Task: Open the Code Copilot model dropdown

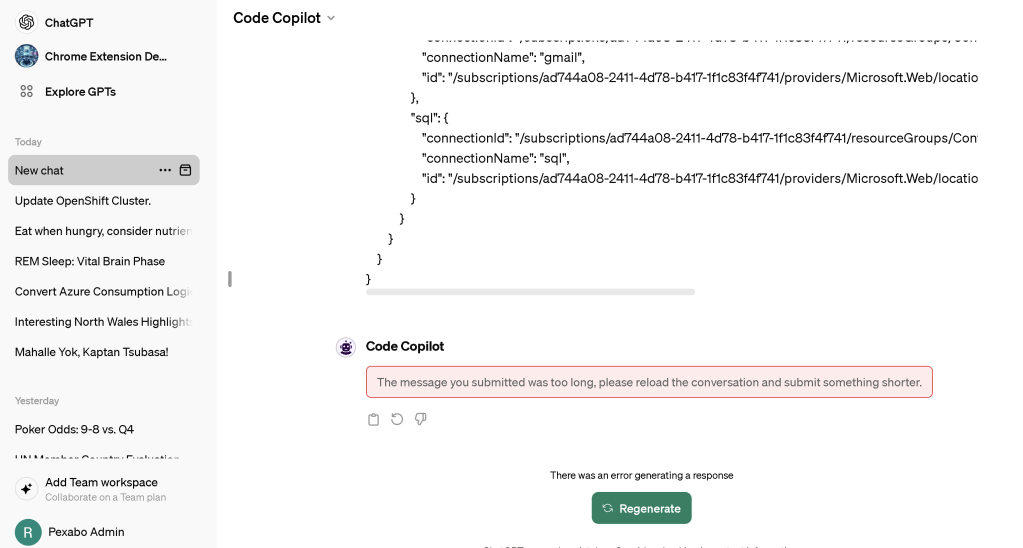Action: coord(284,18)
